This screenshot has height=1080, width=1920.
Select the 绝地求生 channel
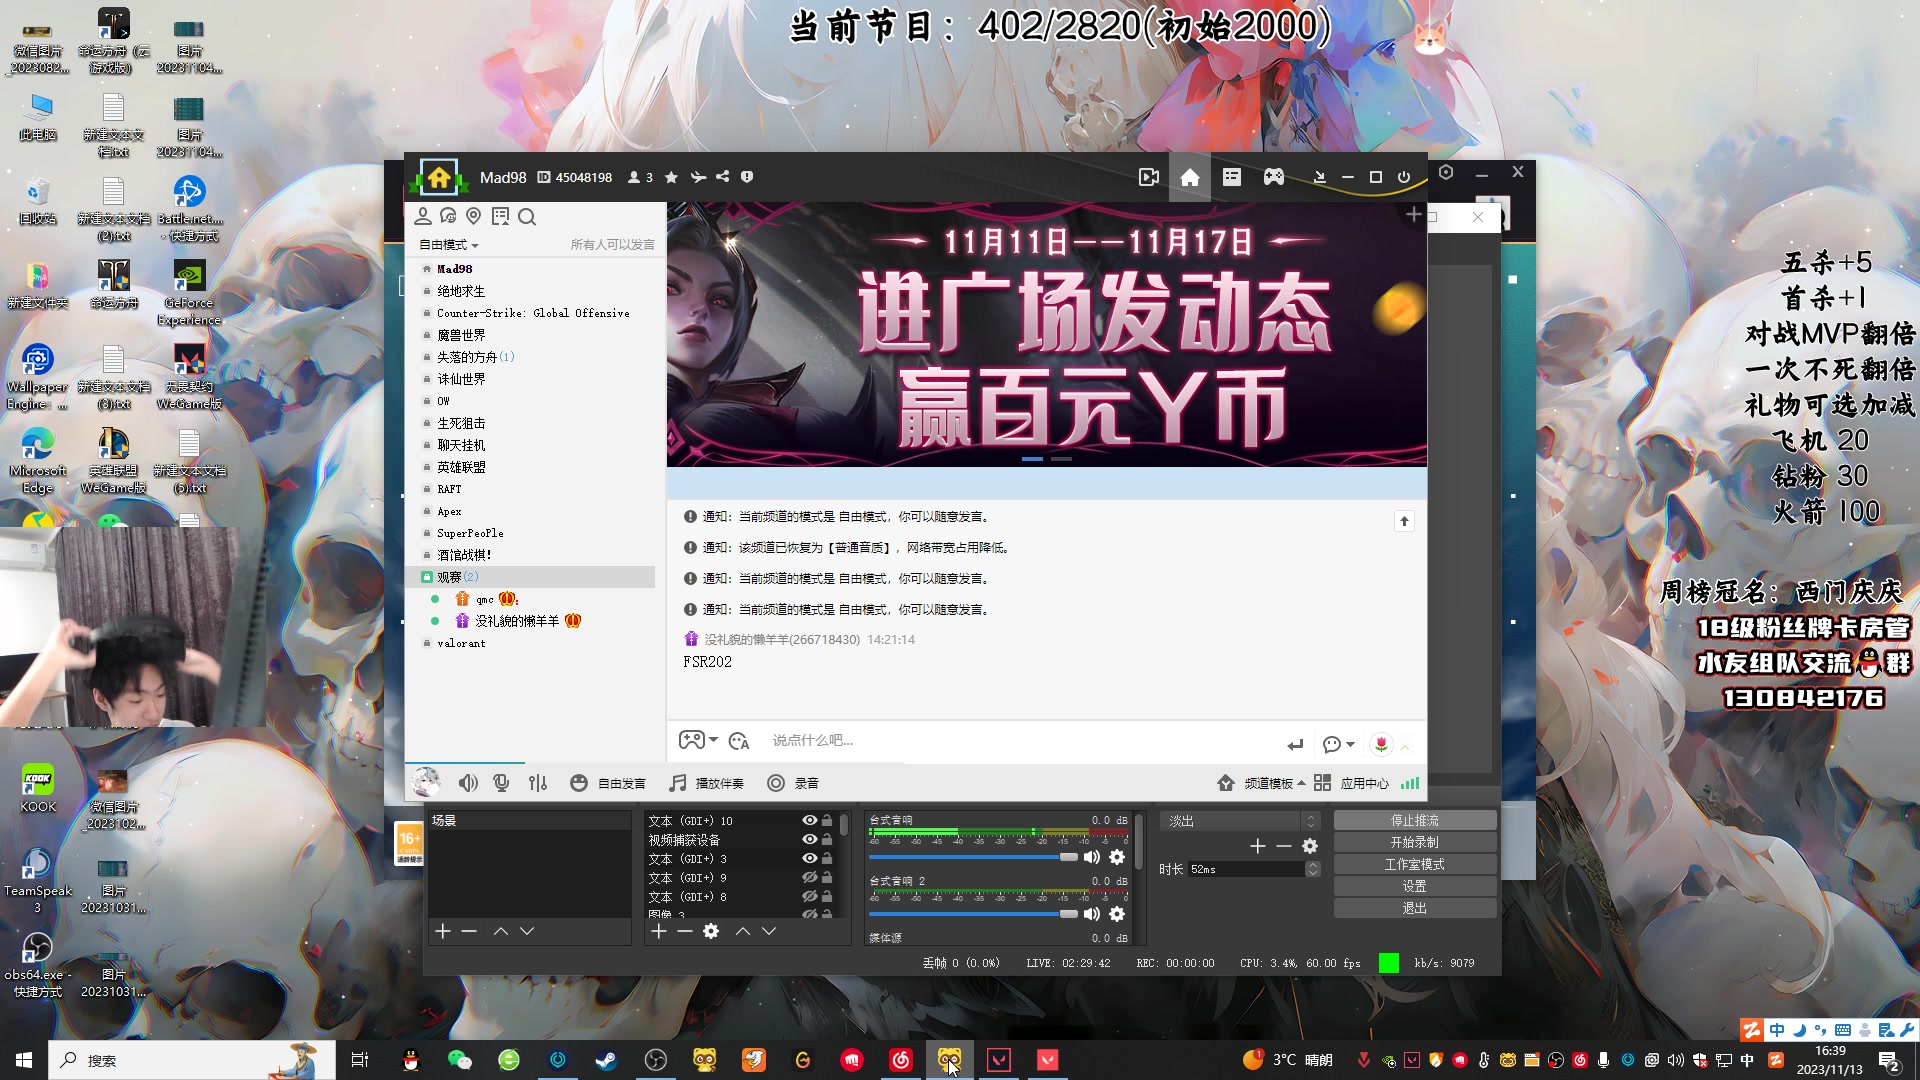coord(461,291)
